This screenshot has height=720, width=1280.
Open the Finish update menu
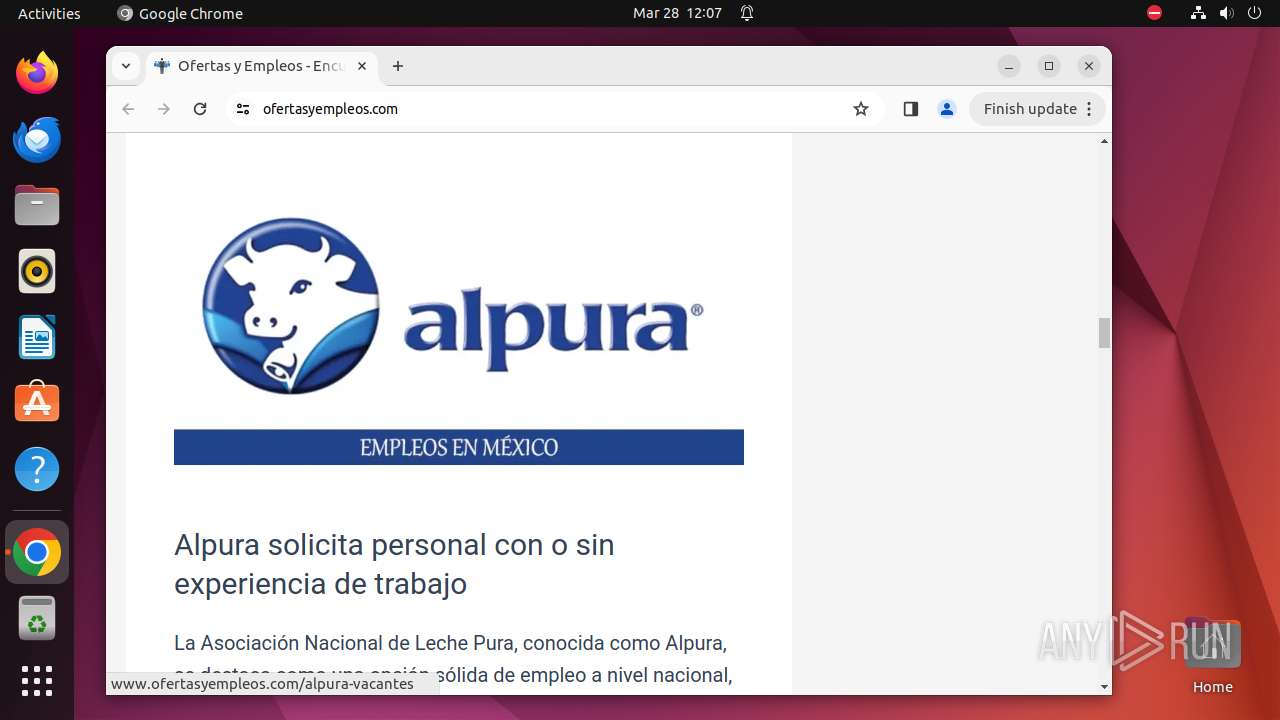(1037, 109)
